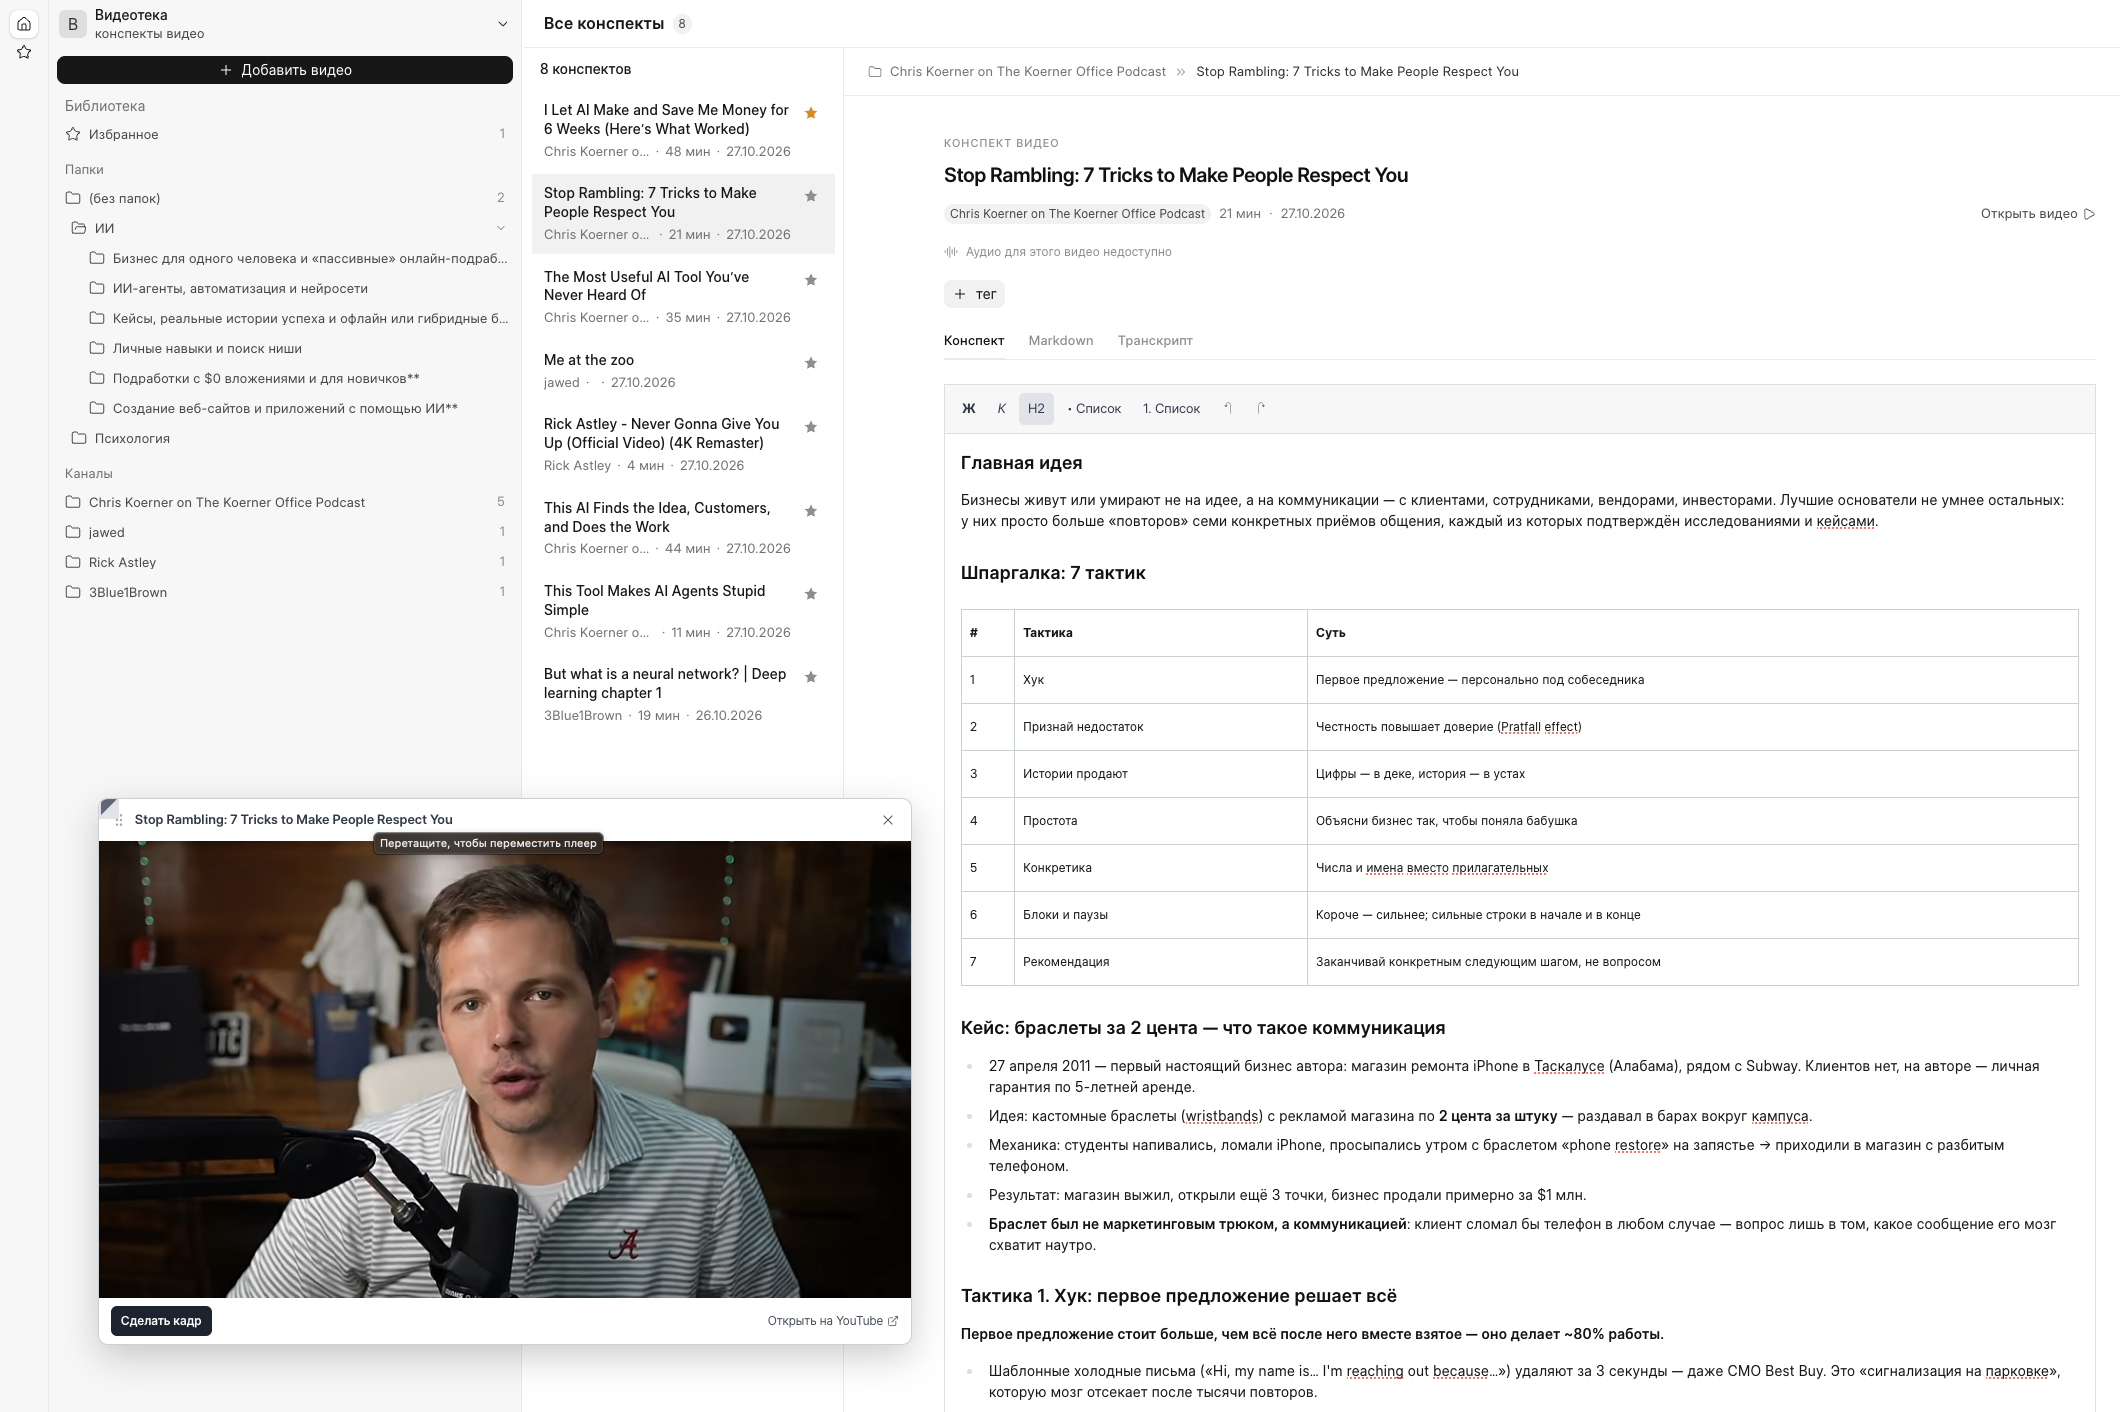Click the video frame in floating player

tap(505, 1069)
